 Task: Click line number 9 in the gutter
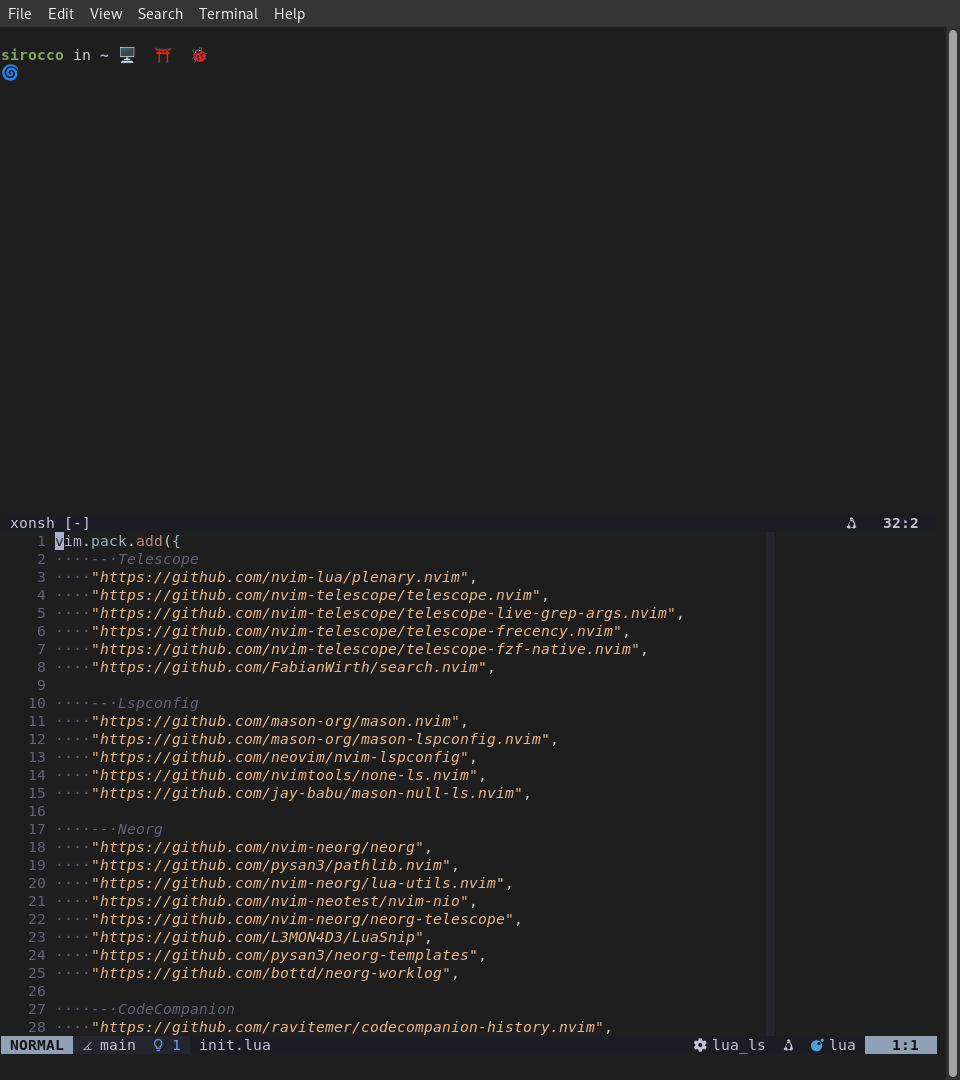(41, 685)
